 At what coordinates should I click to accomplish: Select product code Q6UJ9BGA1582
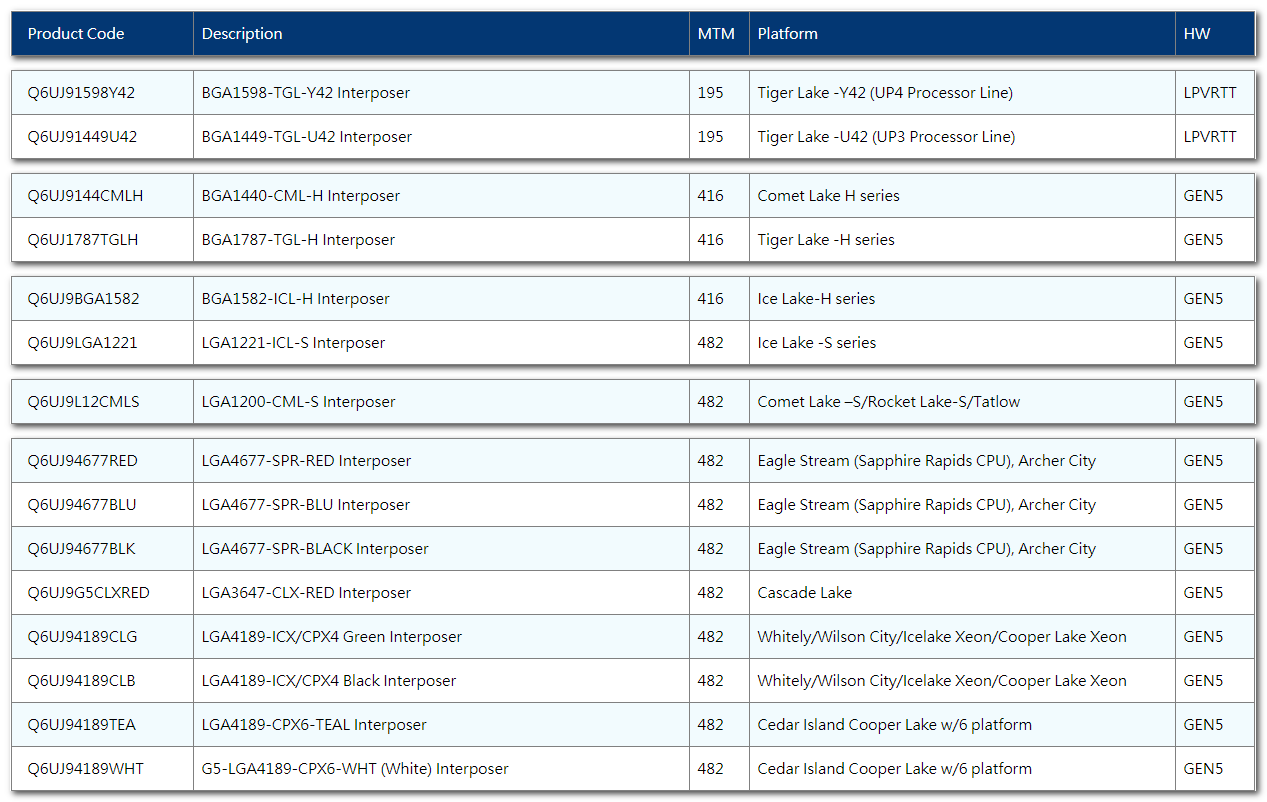(x=84, y=299)
